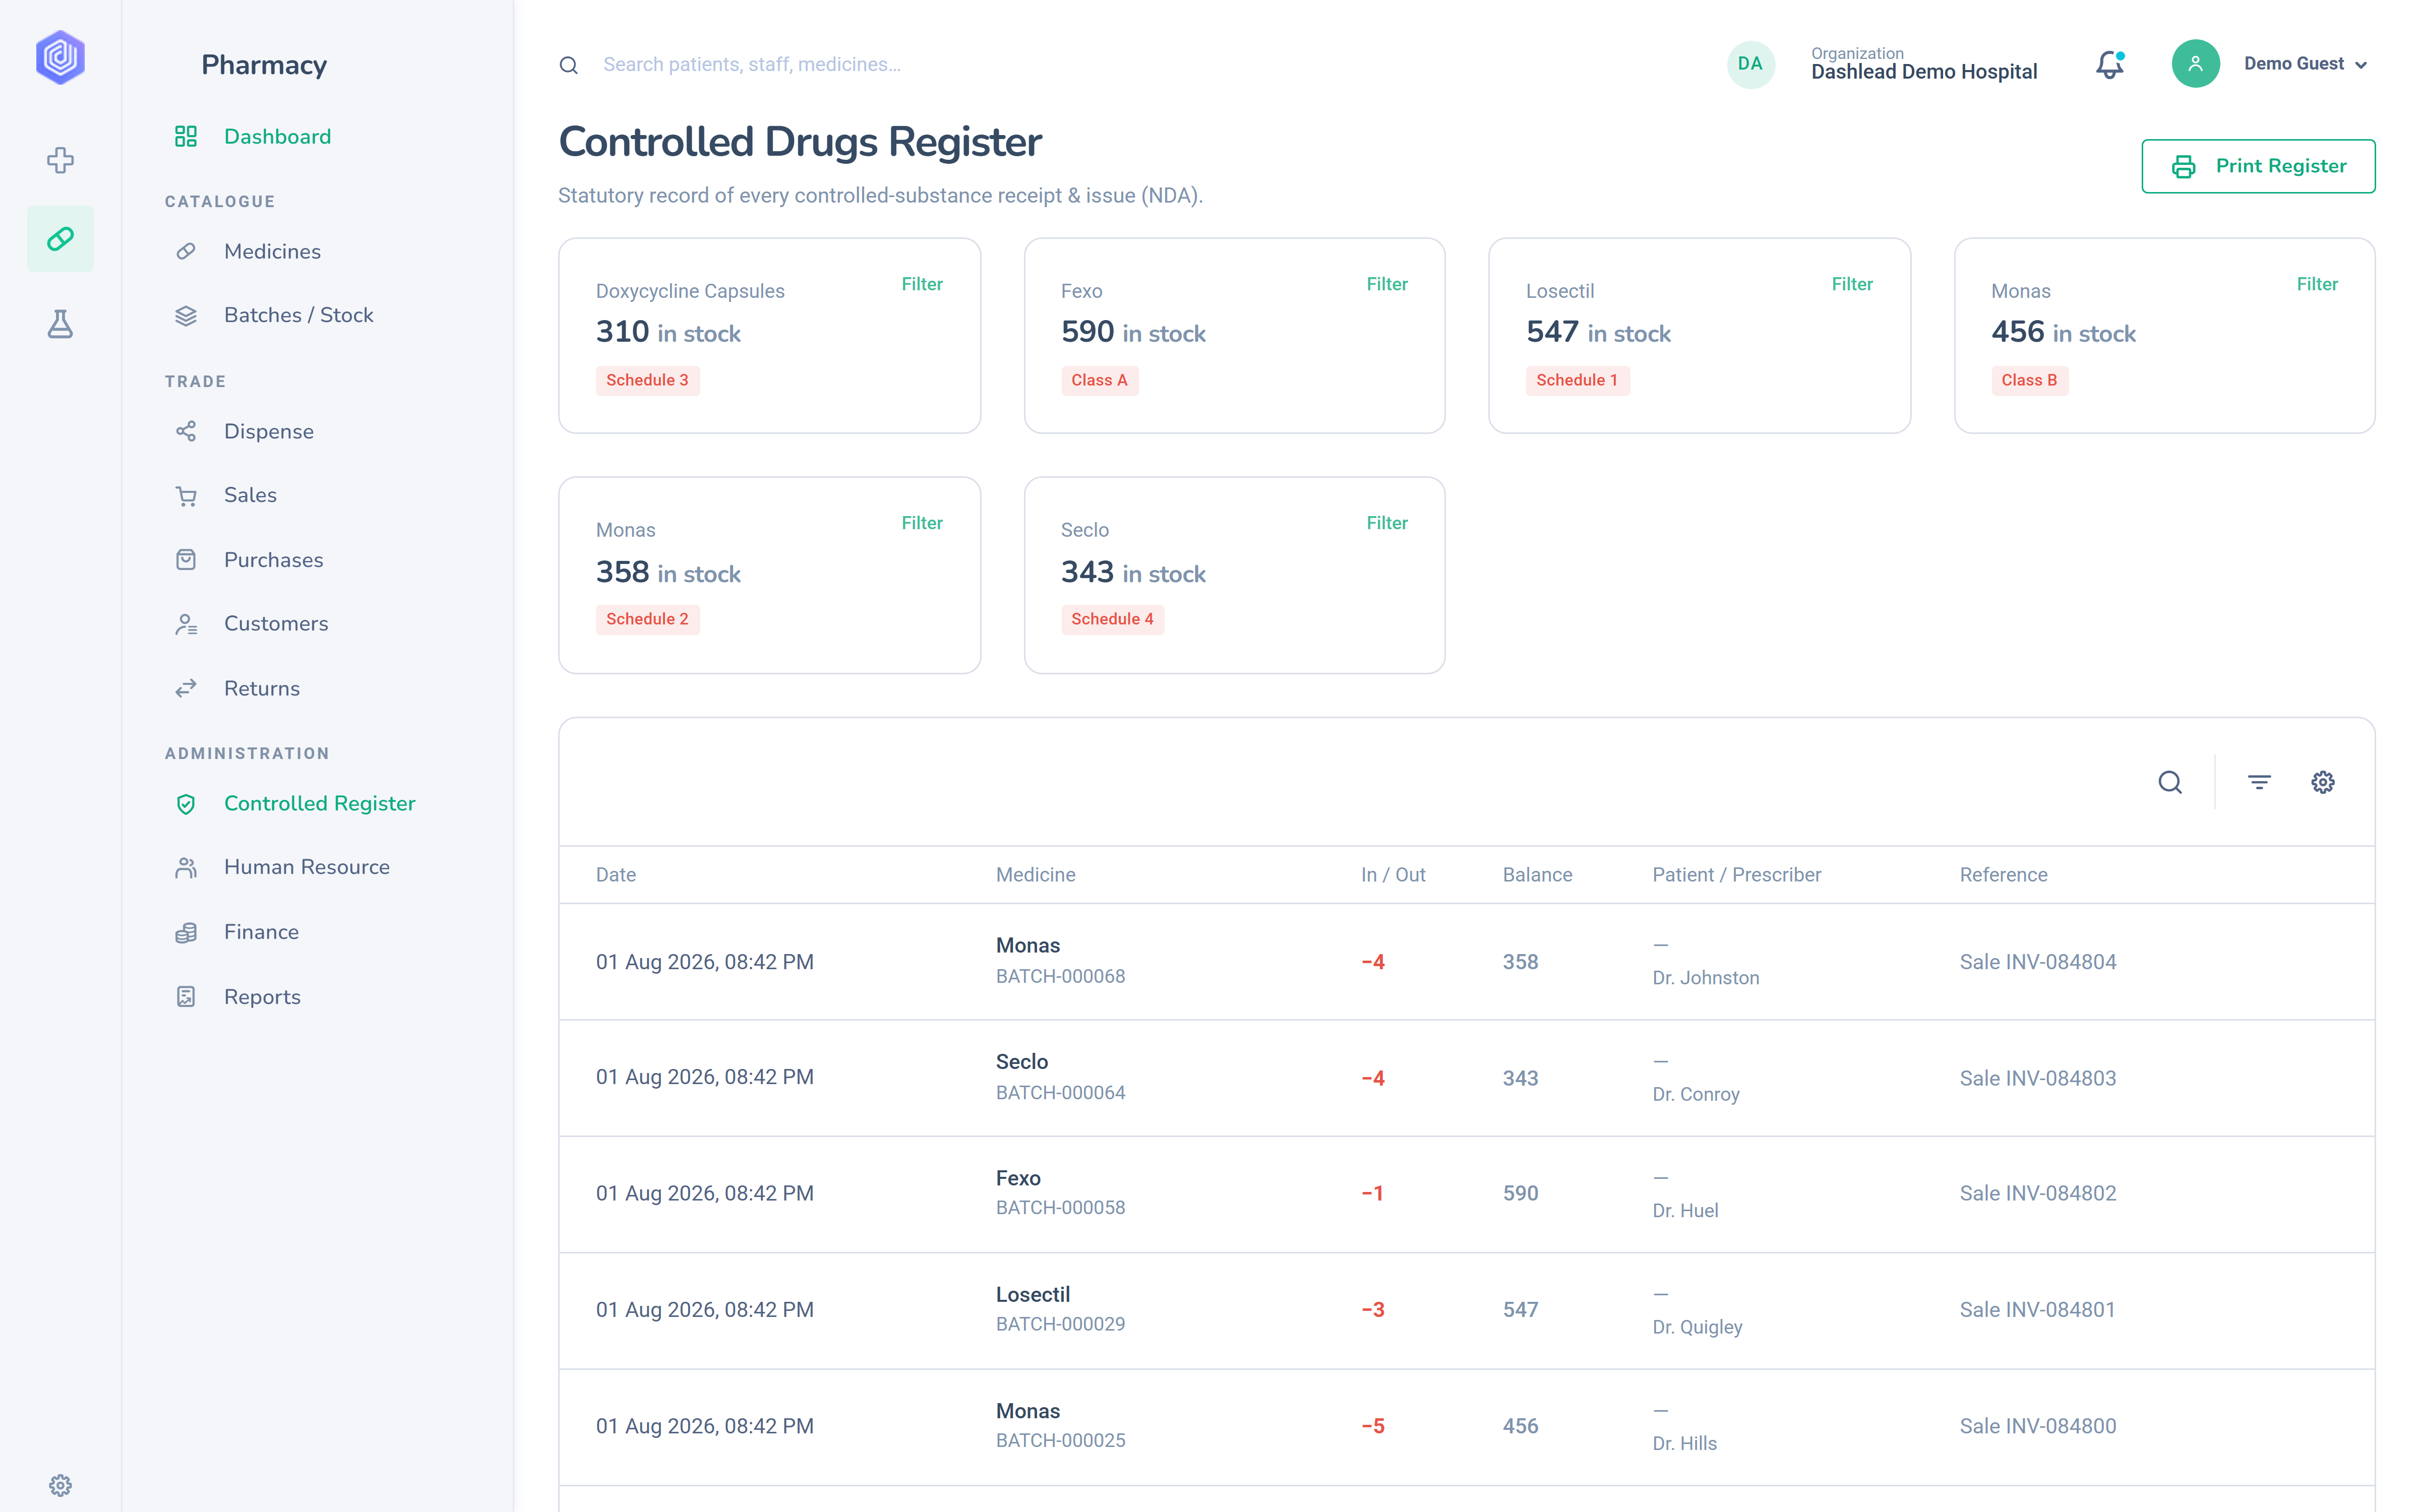Filter by Monas Class B card

point(2316,284)
